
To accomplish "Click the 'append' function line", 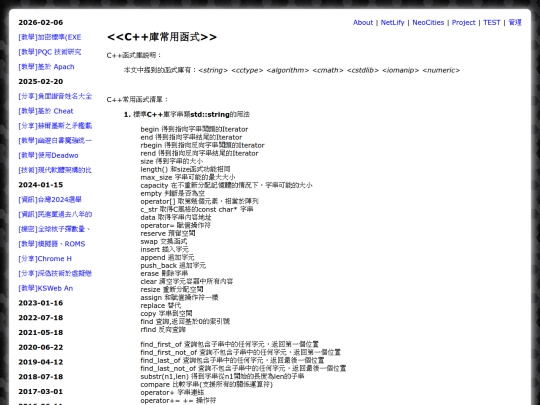I will (x=167, y=258).
